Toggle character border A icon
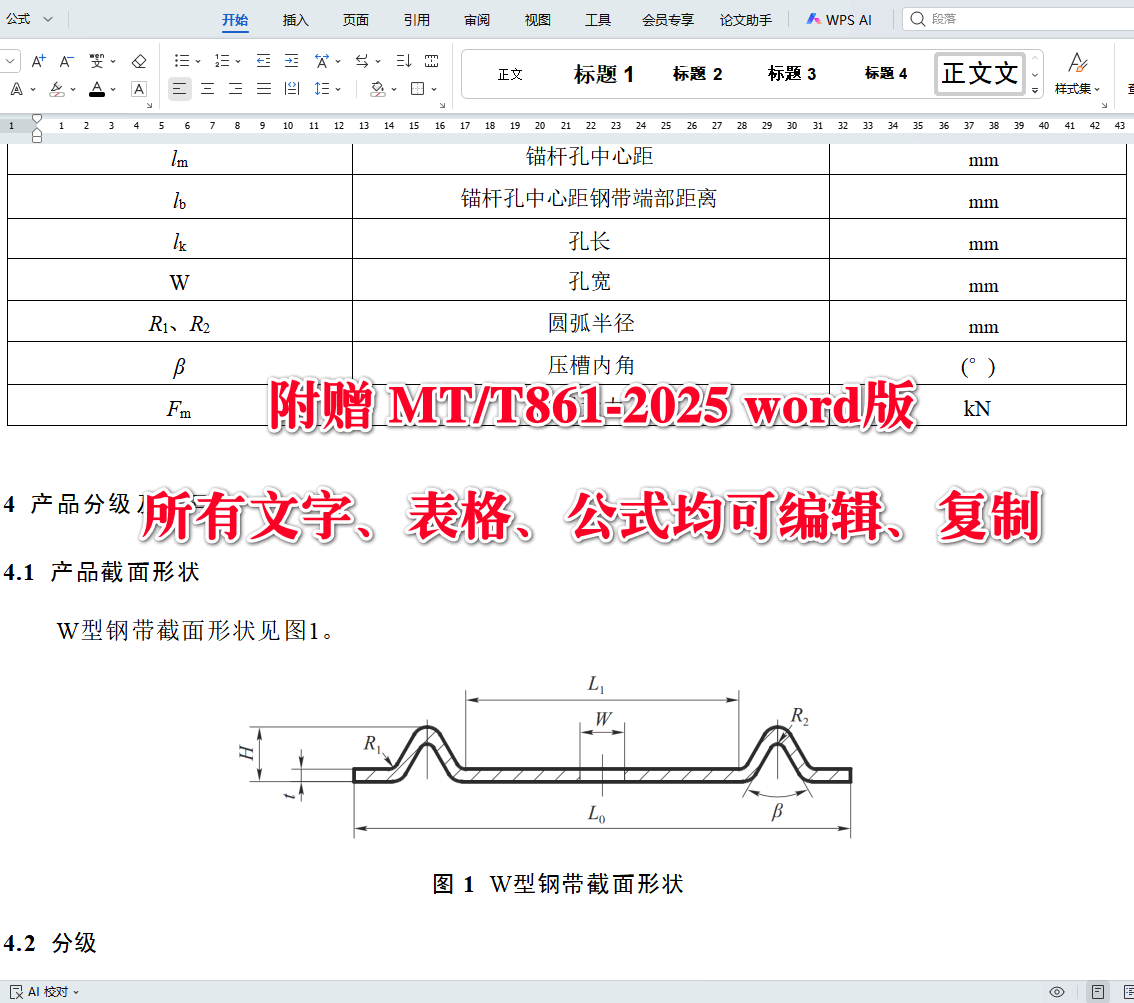Viewport: 1134px width, 1003px height. pos(139,89)
